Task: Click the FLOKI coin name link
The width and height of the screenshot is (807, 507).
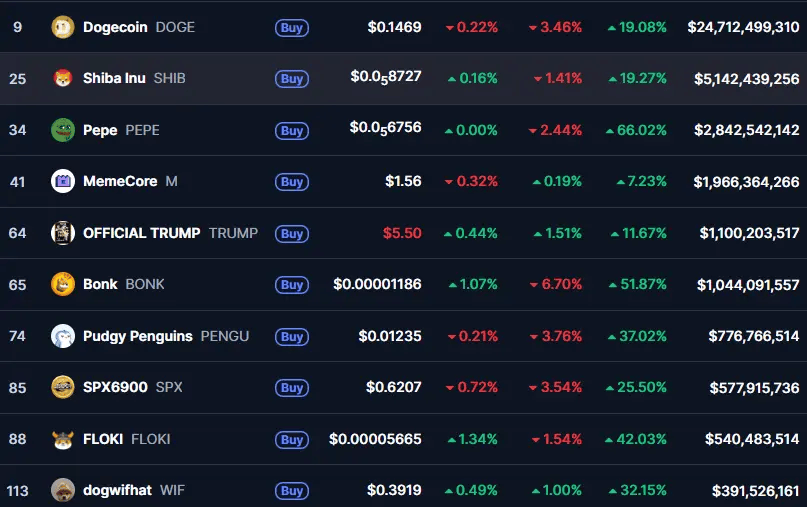Action: 103,439
